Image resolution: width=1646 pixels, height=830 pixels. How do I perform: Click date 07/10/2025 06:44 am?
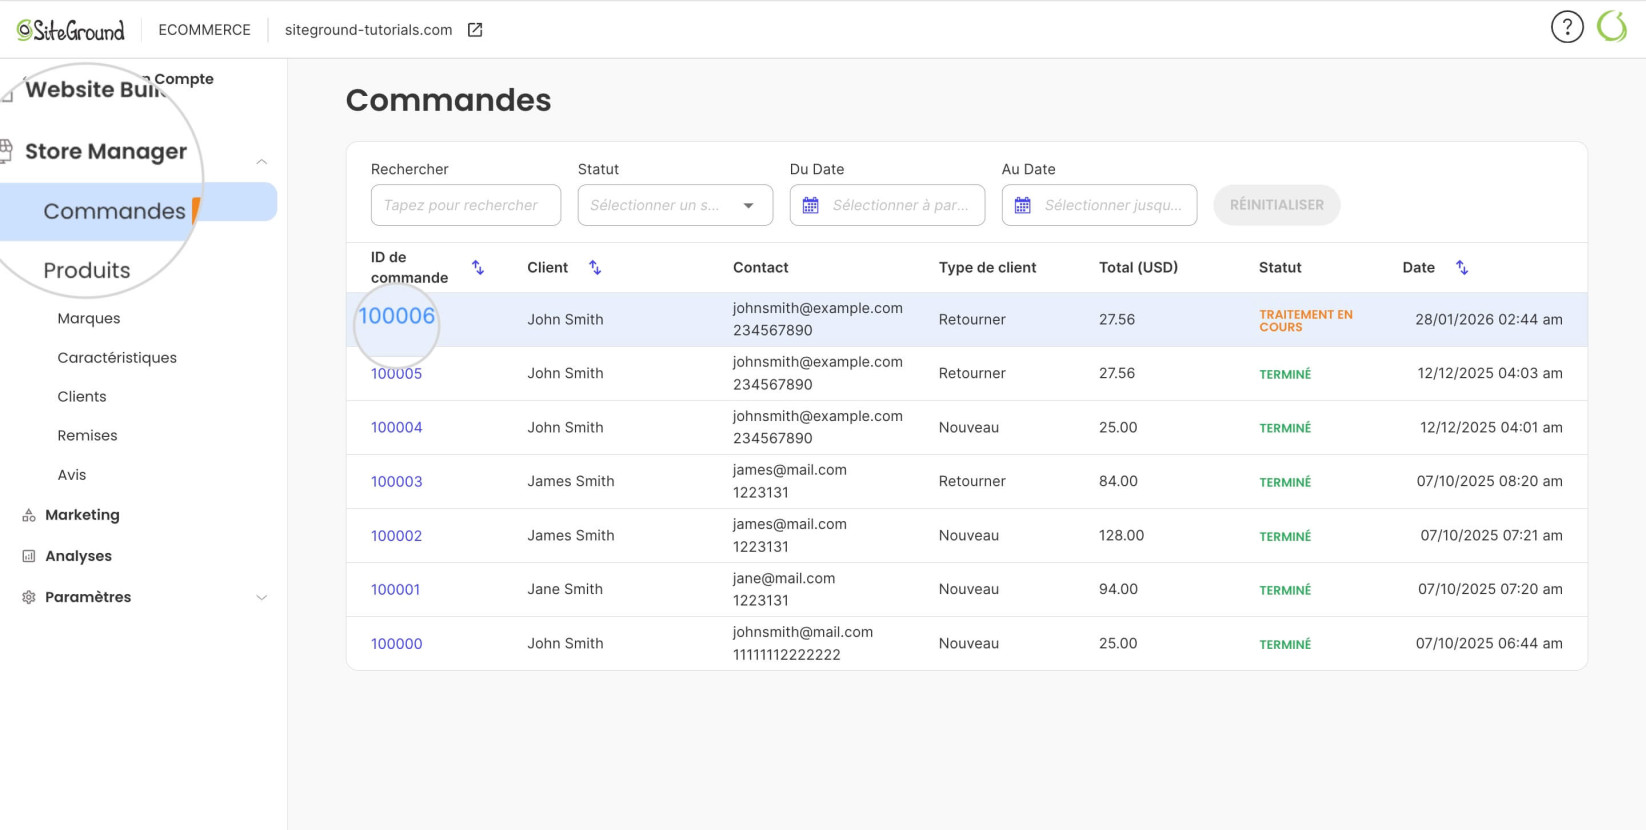[x=1489, y=643]
